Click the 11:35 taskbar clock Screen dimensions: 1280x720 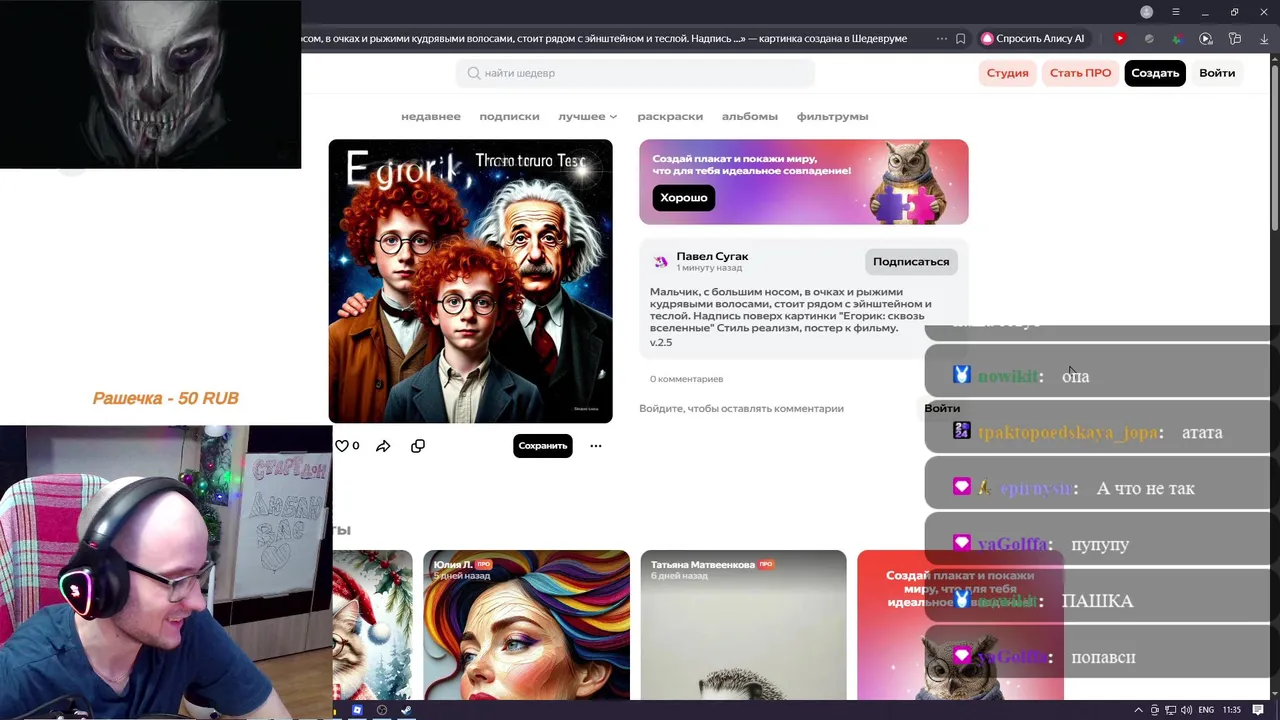pyautogui.click(x=1232, y=710)
